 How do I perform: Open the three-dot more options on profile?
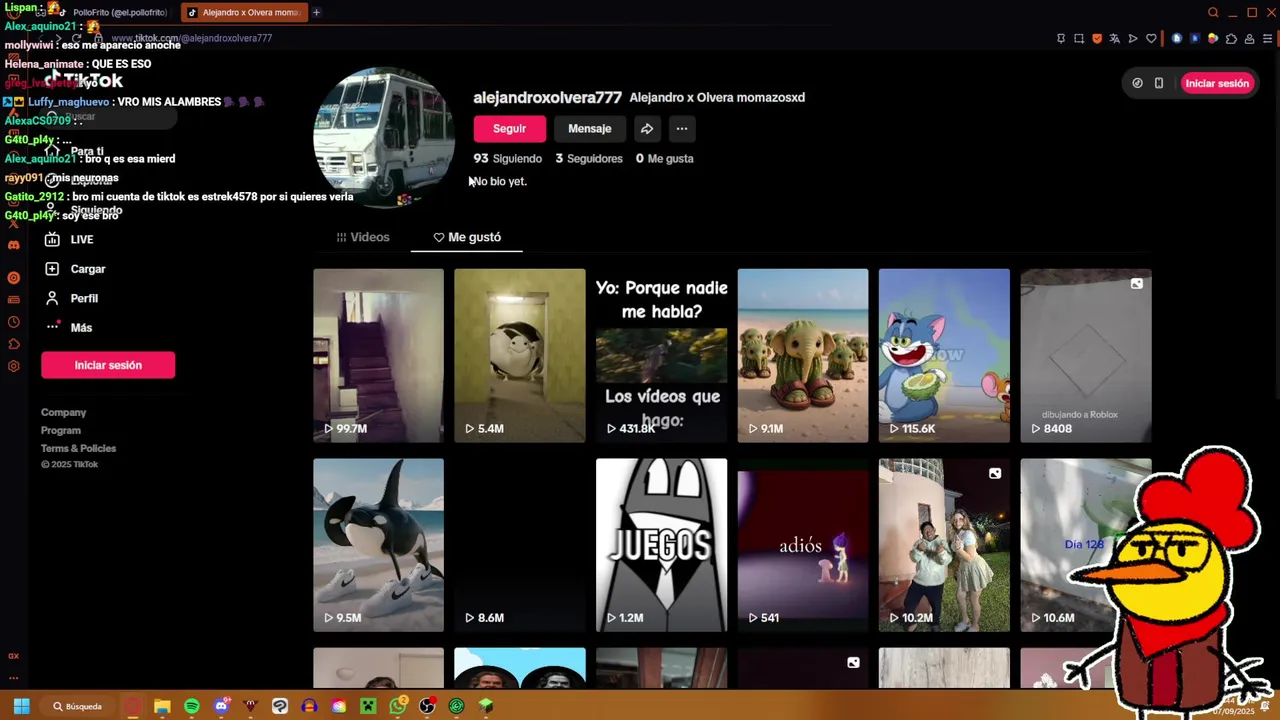click(681, 129)
